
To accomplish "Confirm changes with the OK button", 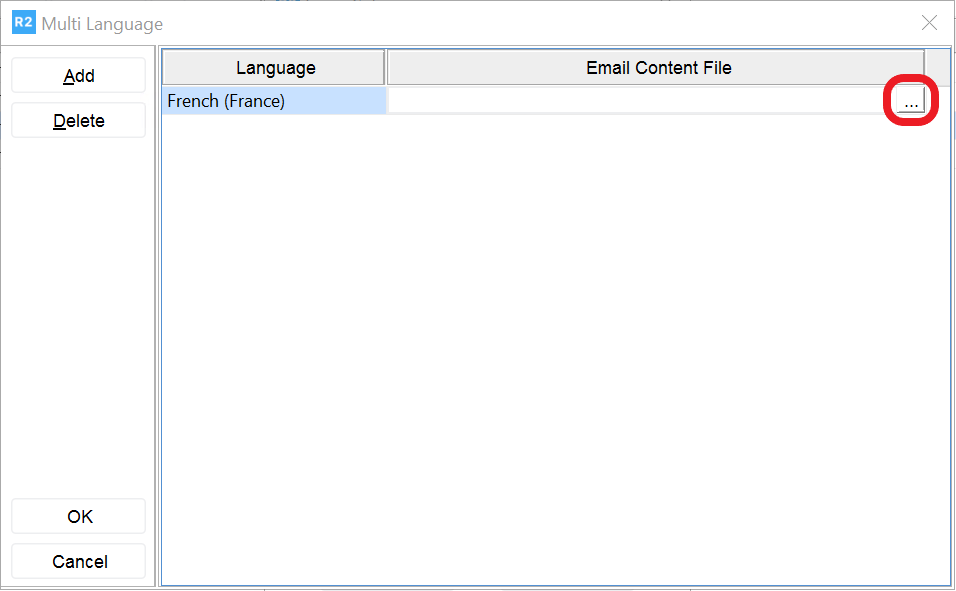I will 78,516.
